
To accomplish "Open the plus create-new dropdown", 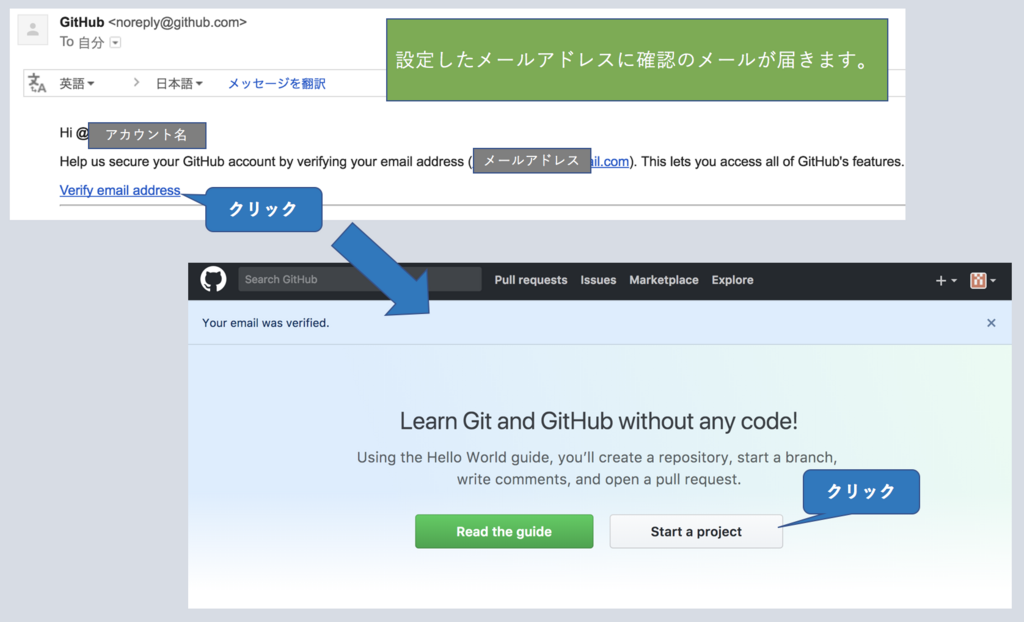I will pyautogui.click(x=946, y=280).
